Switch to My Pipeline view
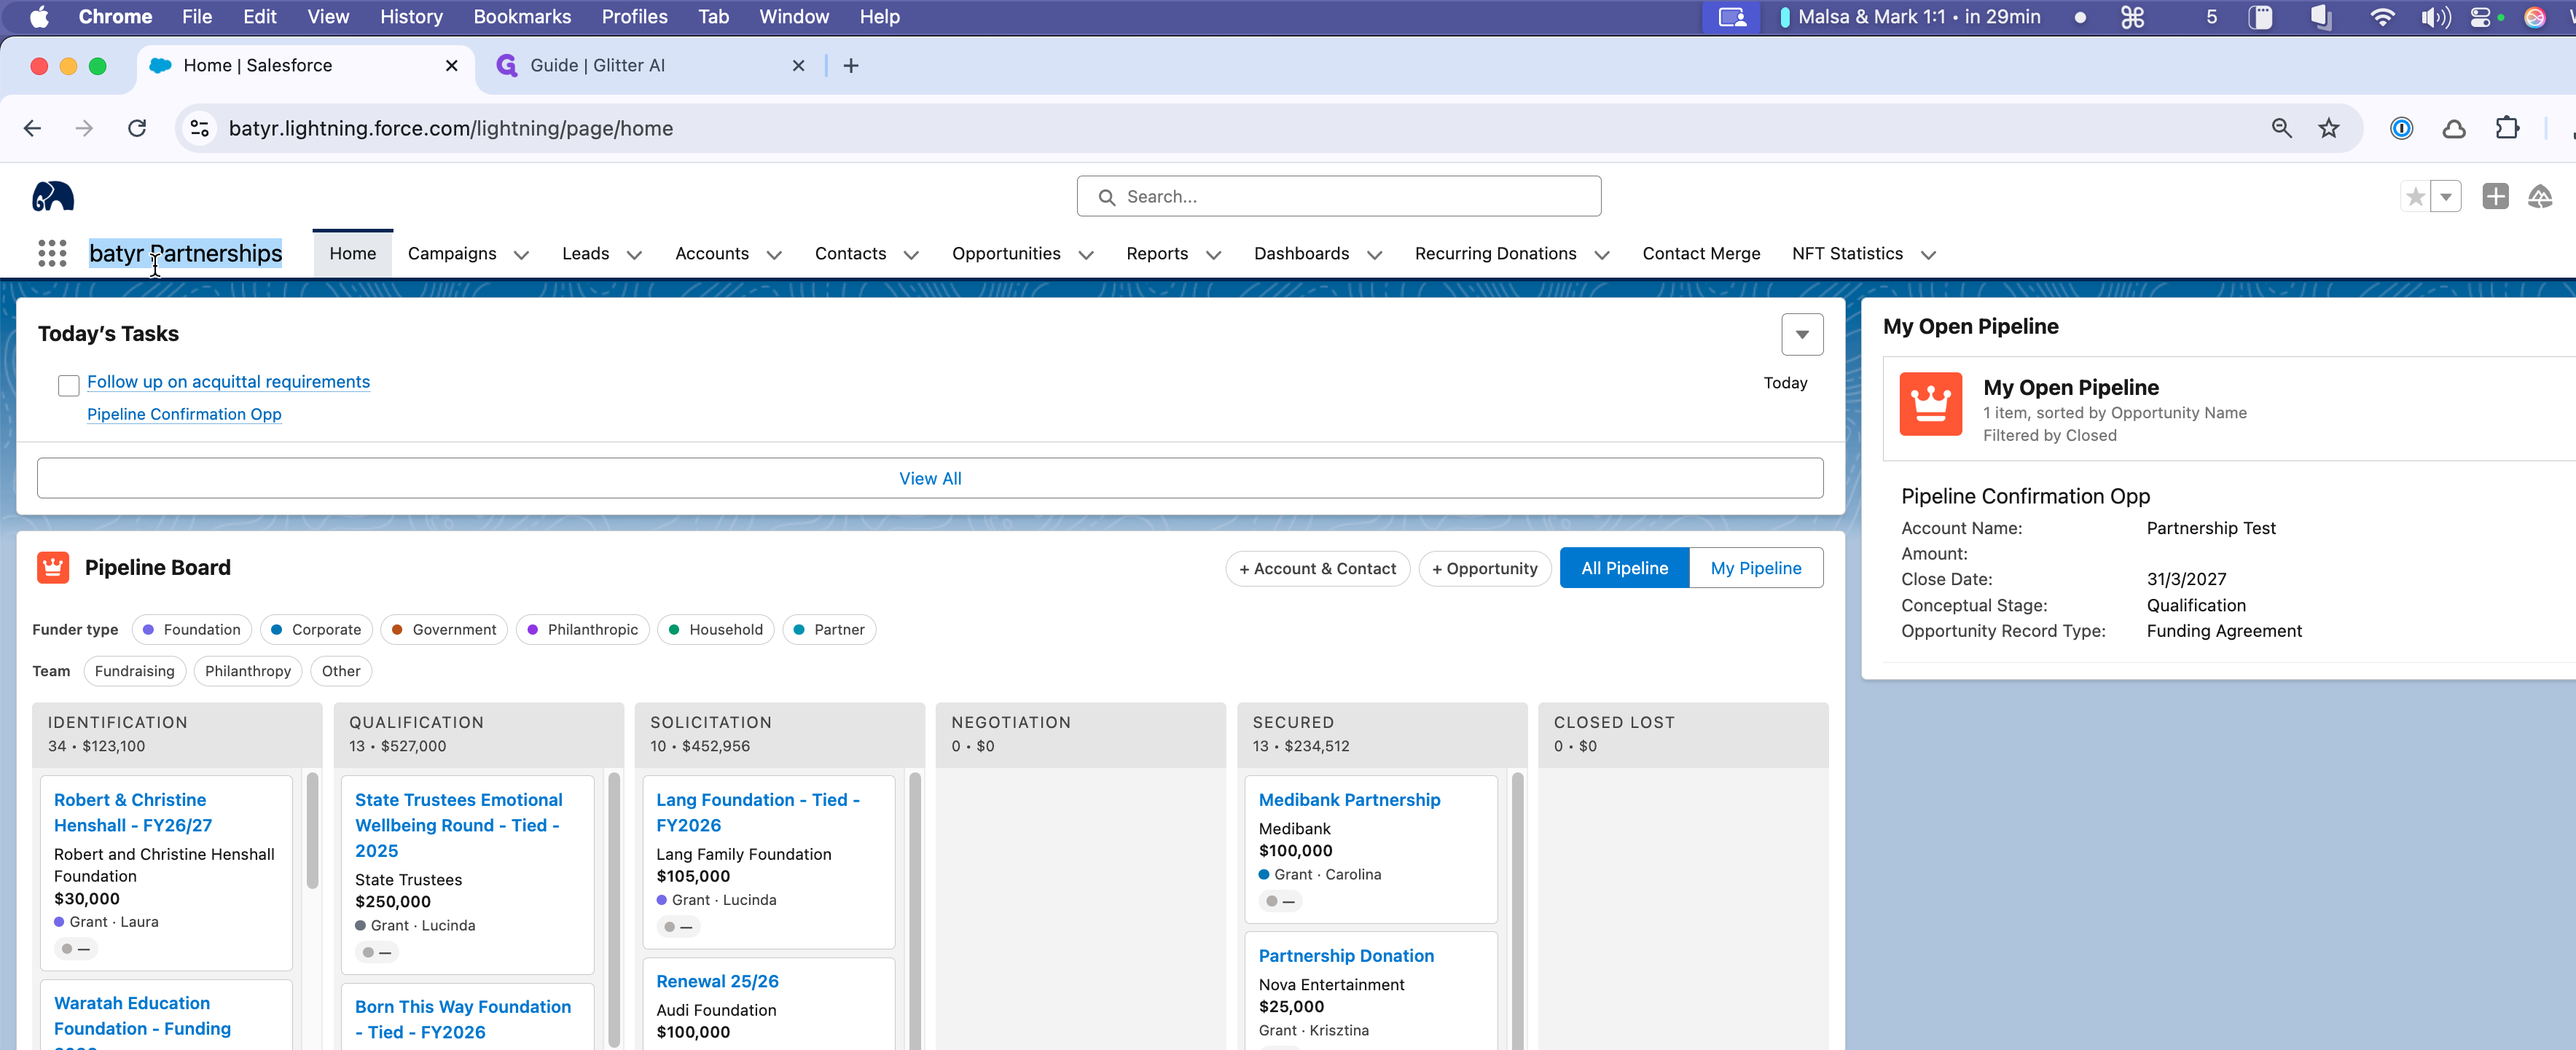Screen dimensions: 2576x1050 1756,568
